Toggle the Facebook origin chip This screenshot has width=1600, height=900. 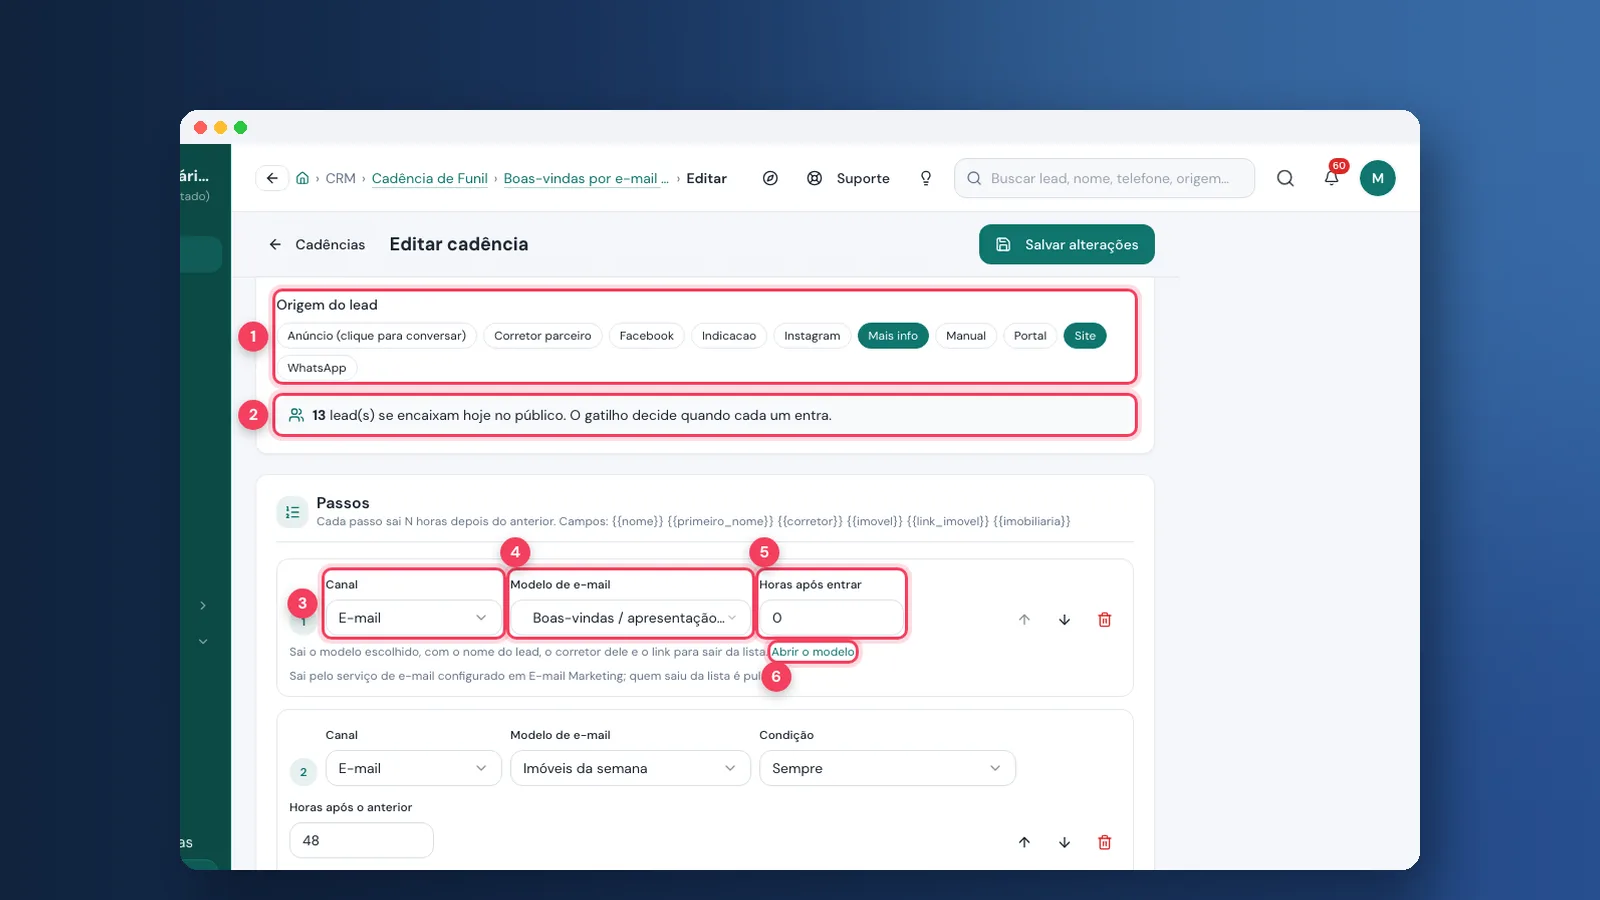coord(646,336)
